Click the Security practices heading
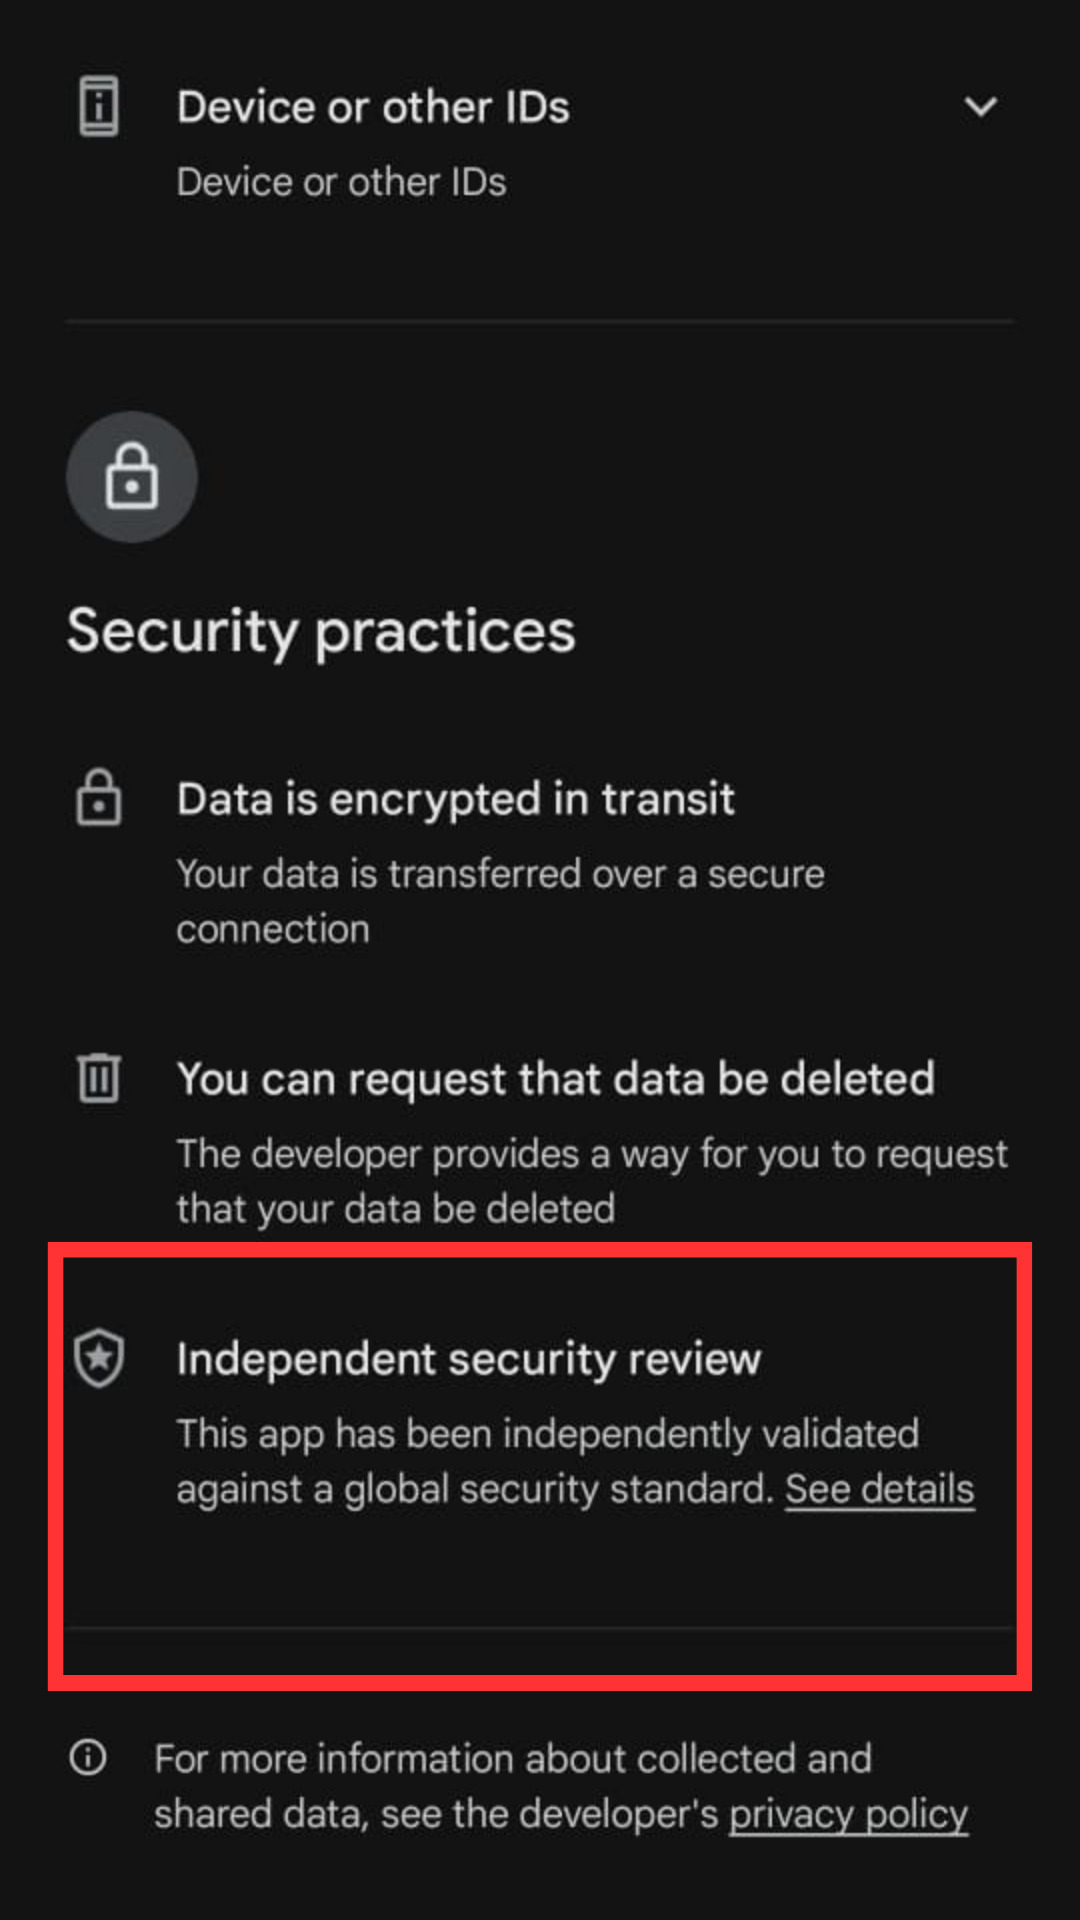 (321, 632)
